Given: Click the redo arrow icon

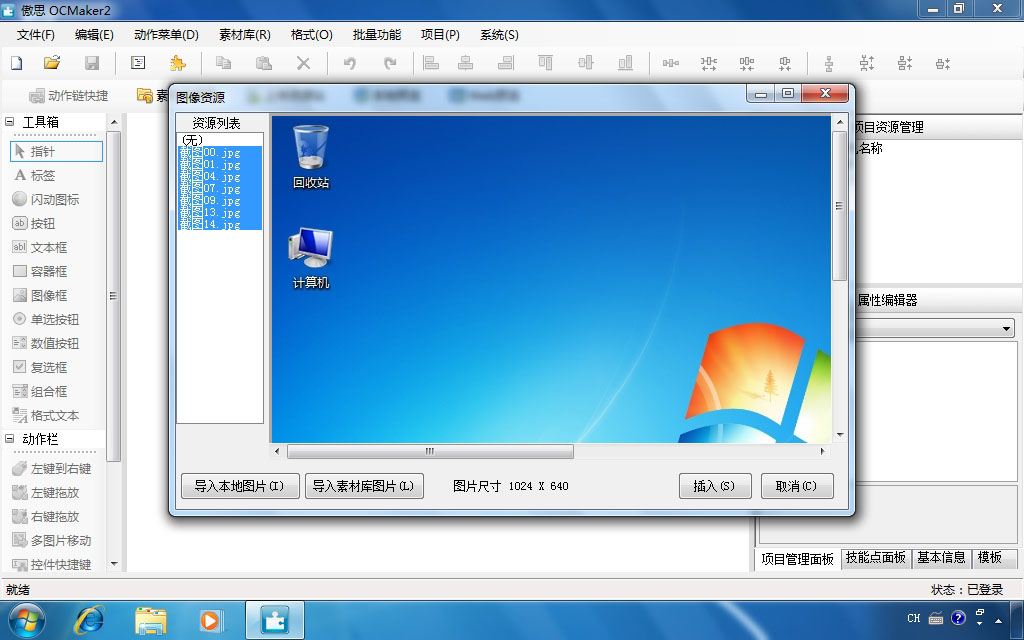Looking at the screenshot, I should tap(390, 63).
